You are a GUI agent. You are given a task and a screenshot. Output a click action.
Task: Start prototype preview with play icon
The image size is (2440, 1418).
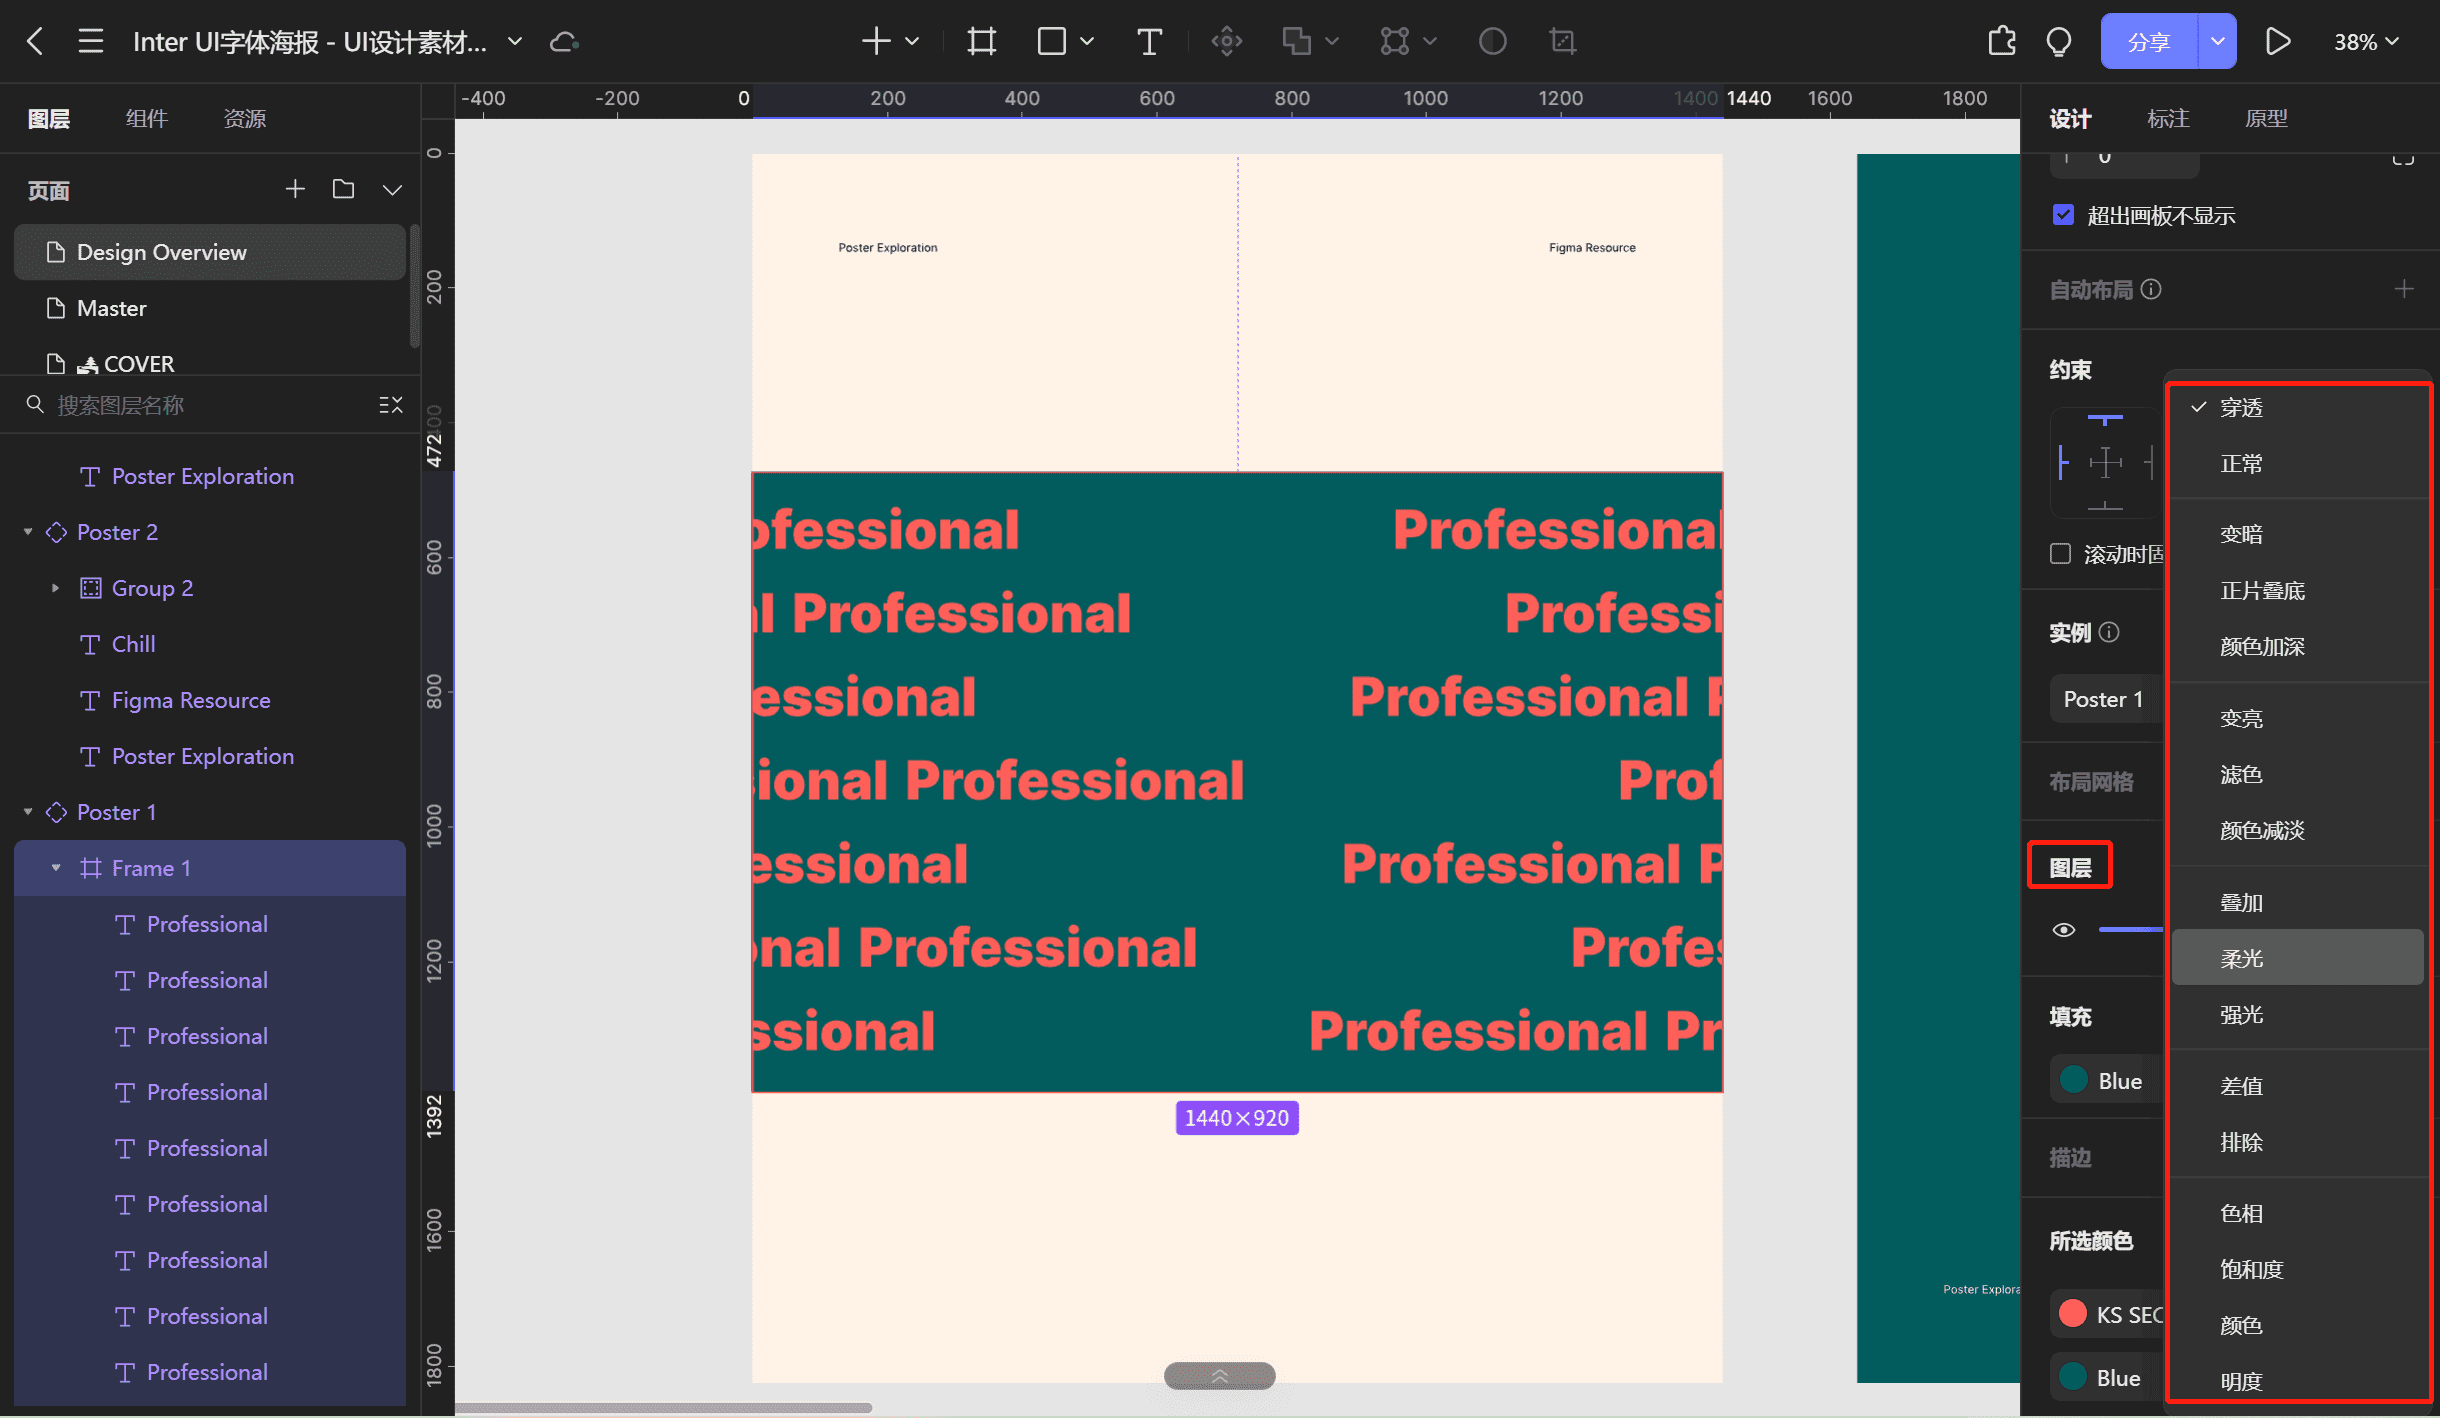pos(2277,41)
